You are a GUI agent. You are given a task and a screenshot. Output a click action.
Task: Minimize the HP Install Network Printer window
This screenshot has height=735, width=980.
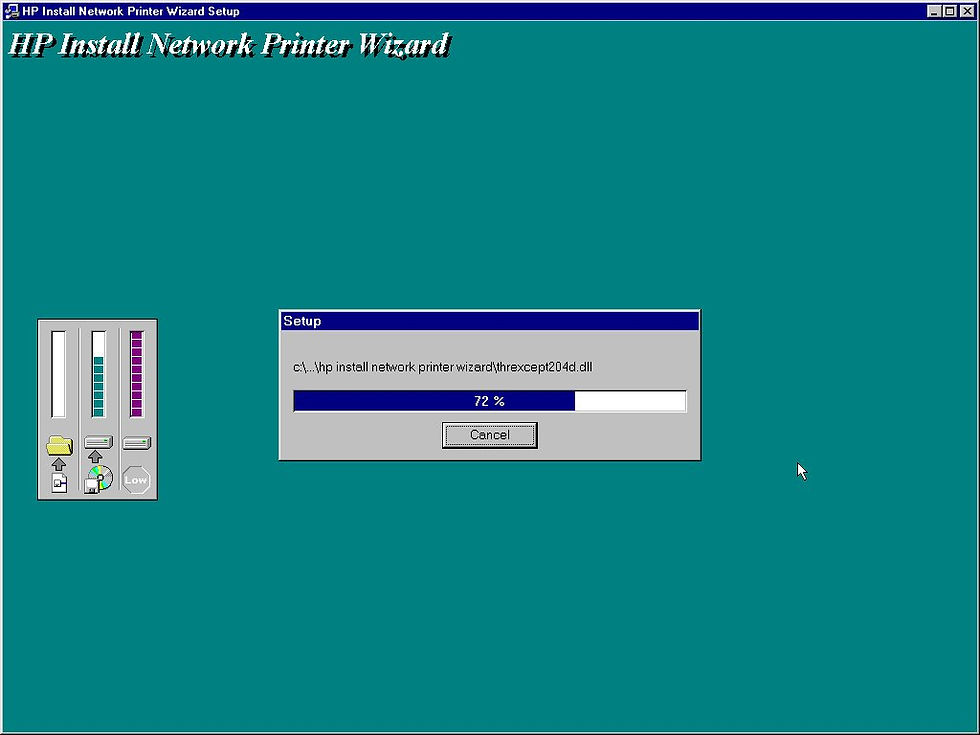pos(934,11)
